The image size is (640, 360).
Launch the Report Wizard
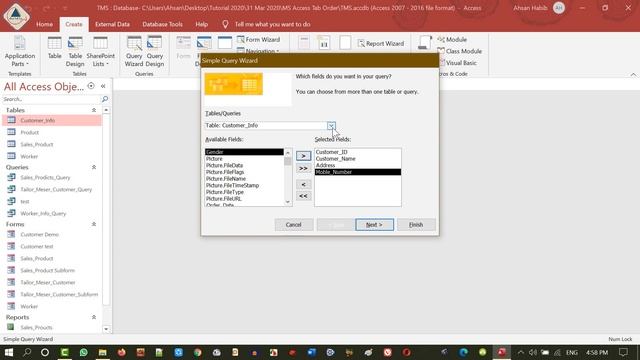pos(380,43)
